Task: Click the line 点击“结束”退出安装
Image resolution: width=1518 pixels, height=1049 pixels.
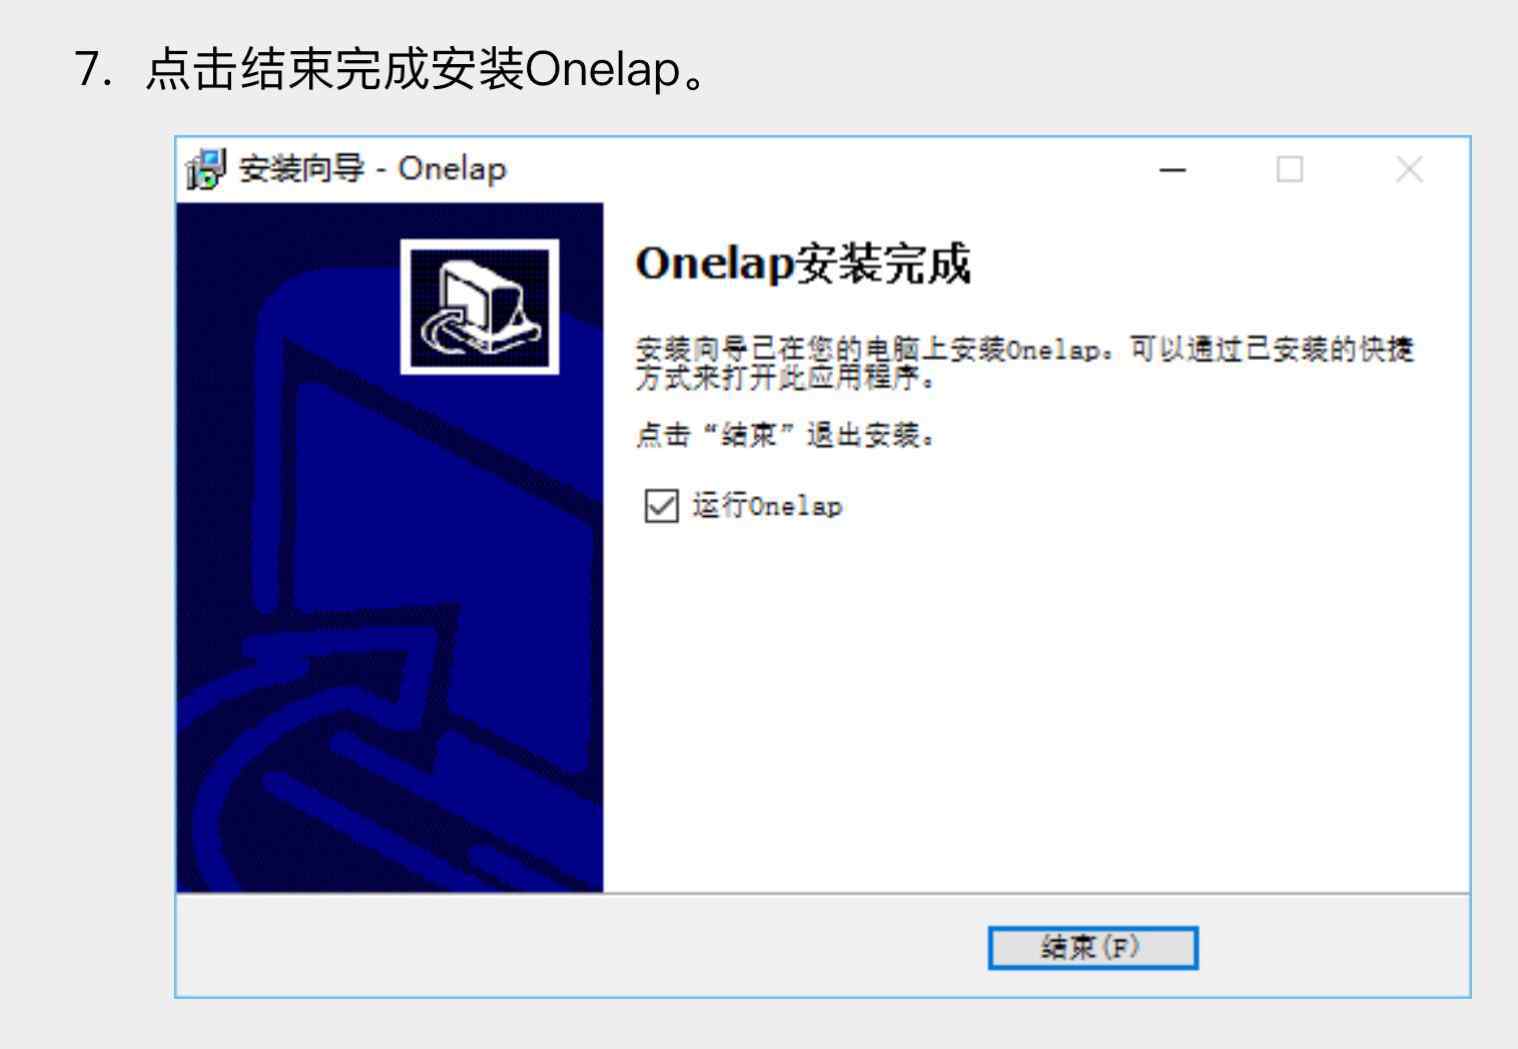Action: coord(786,436)
